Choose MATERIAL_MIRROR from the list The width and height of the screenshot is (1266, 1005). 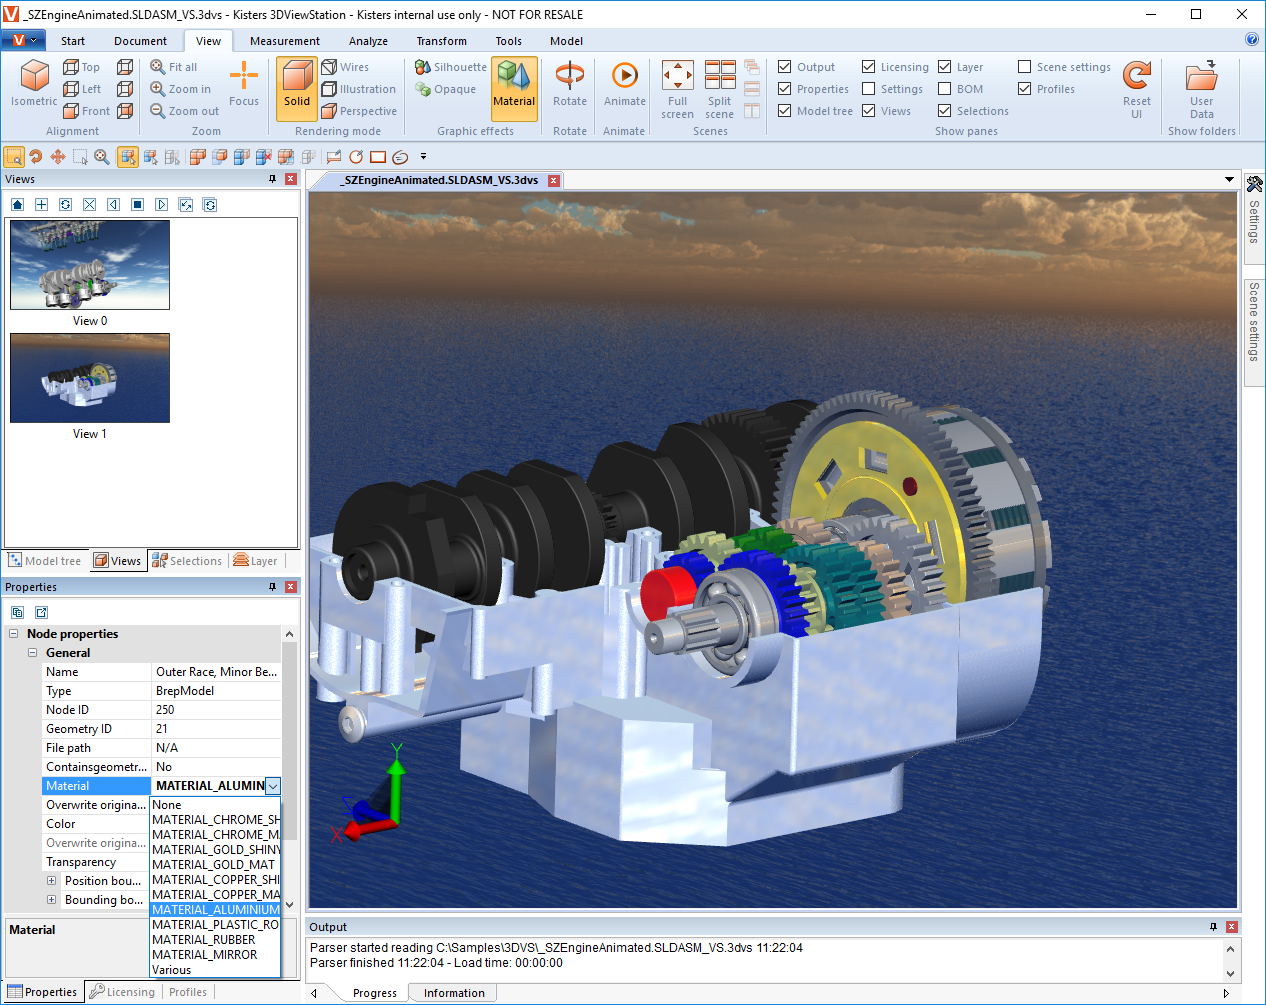pyautogui.click(x=214, y=955)
